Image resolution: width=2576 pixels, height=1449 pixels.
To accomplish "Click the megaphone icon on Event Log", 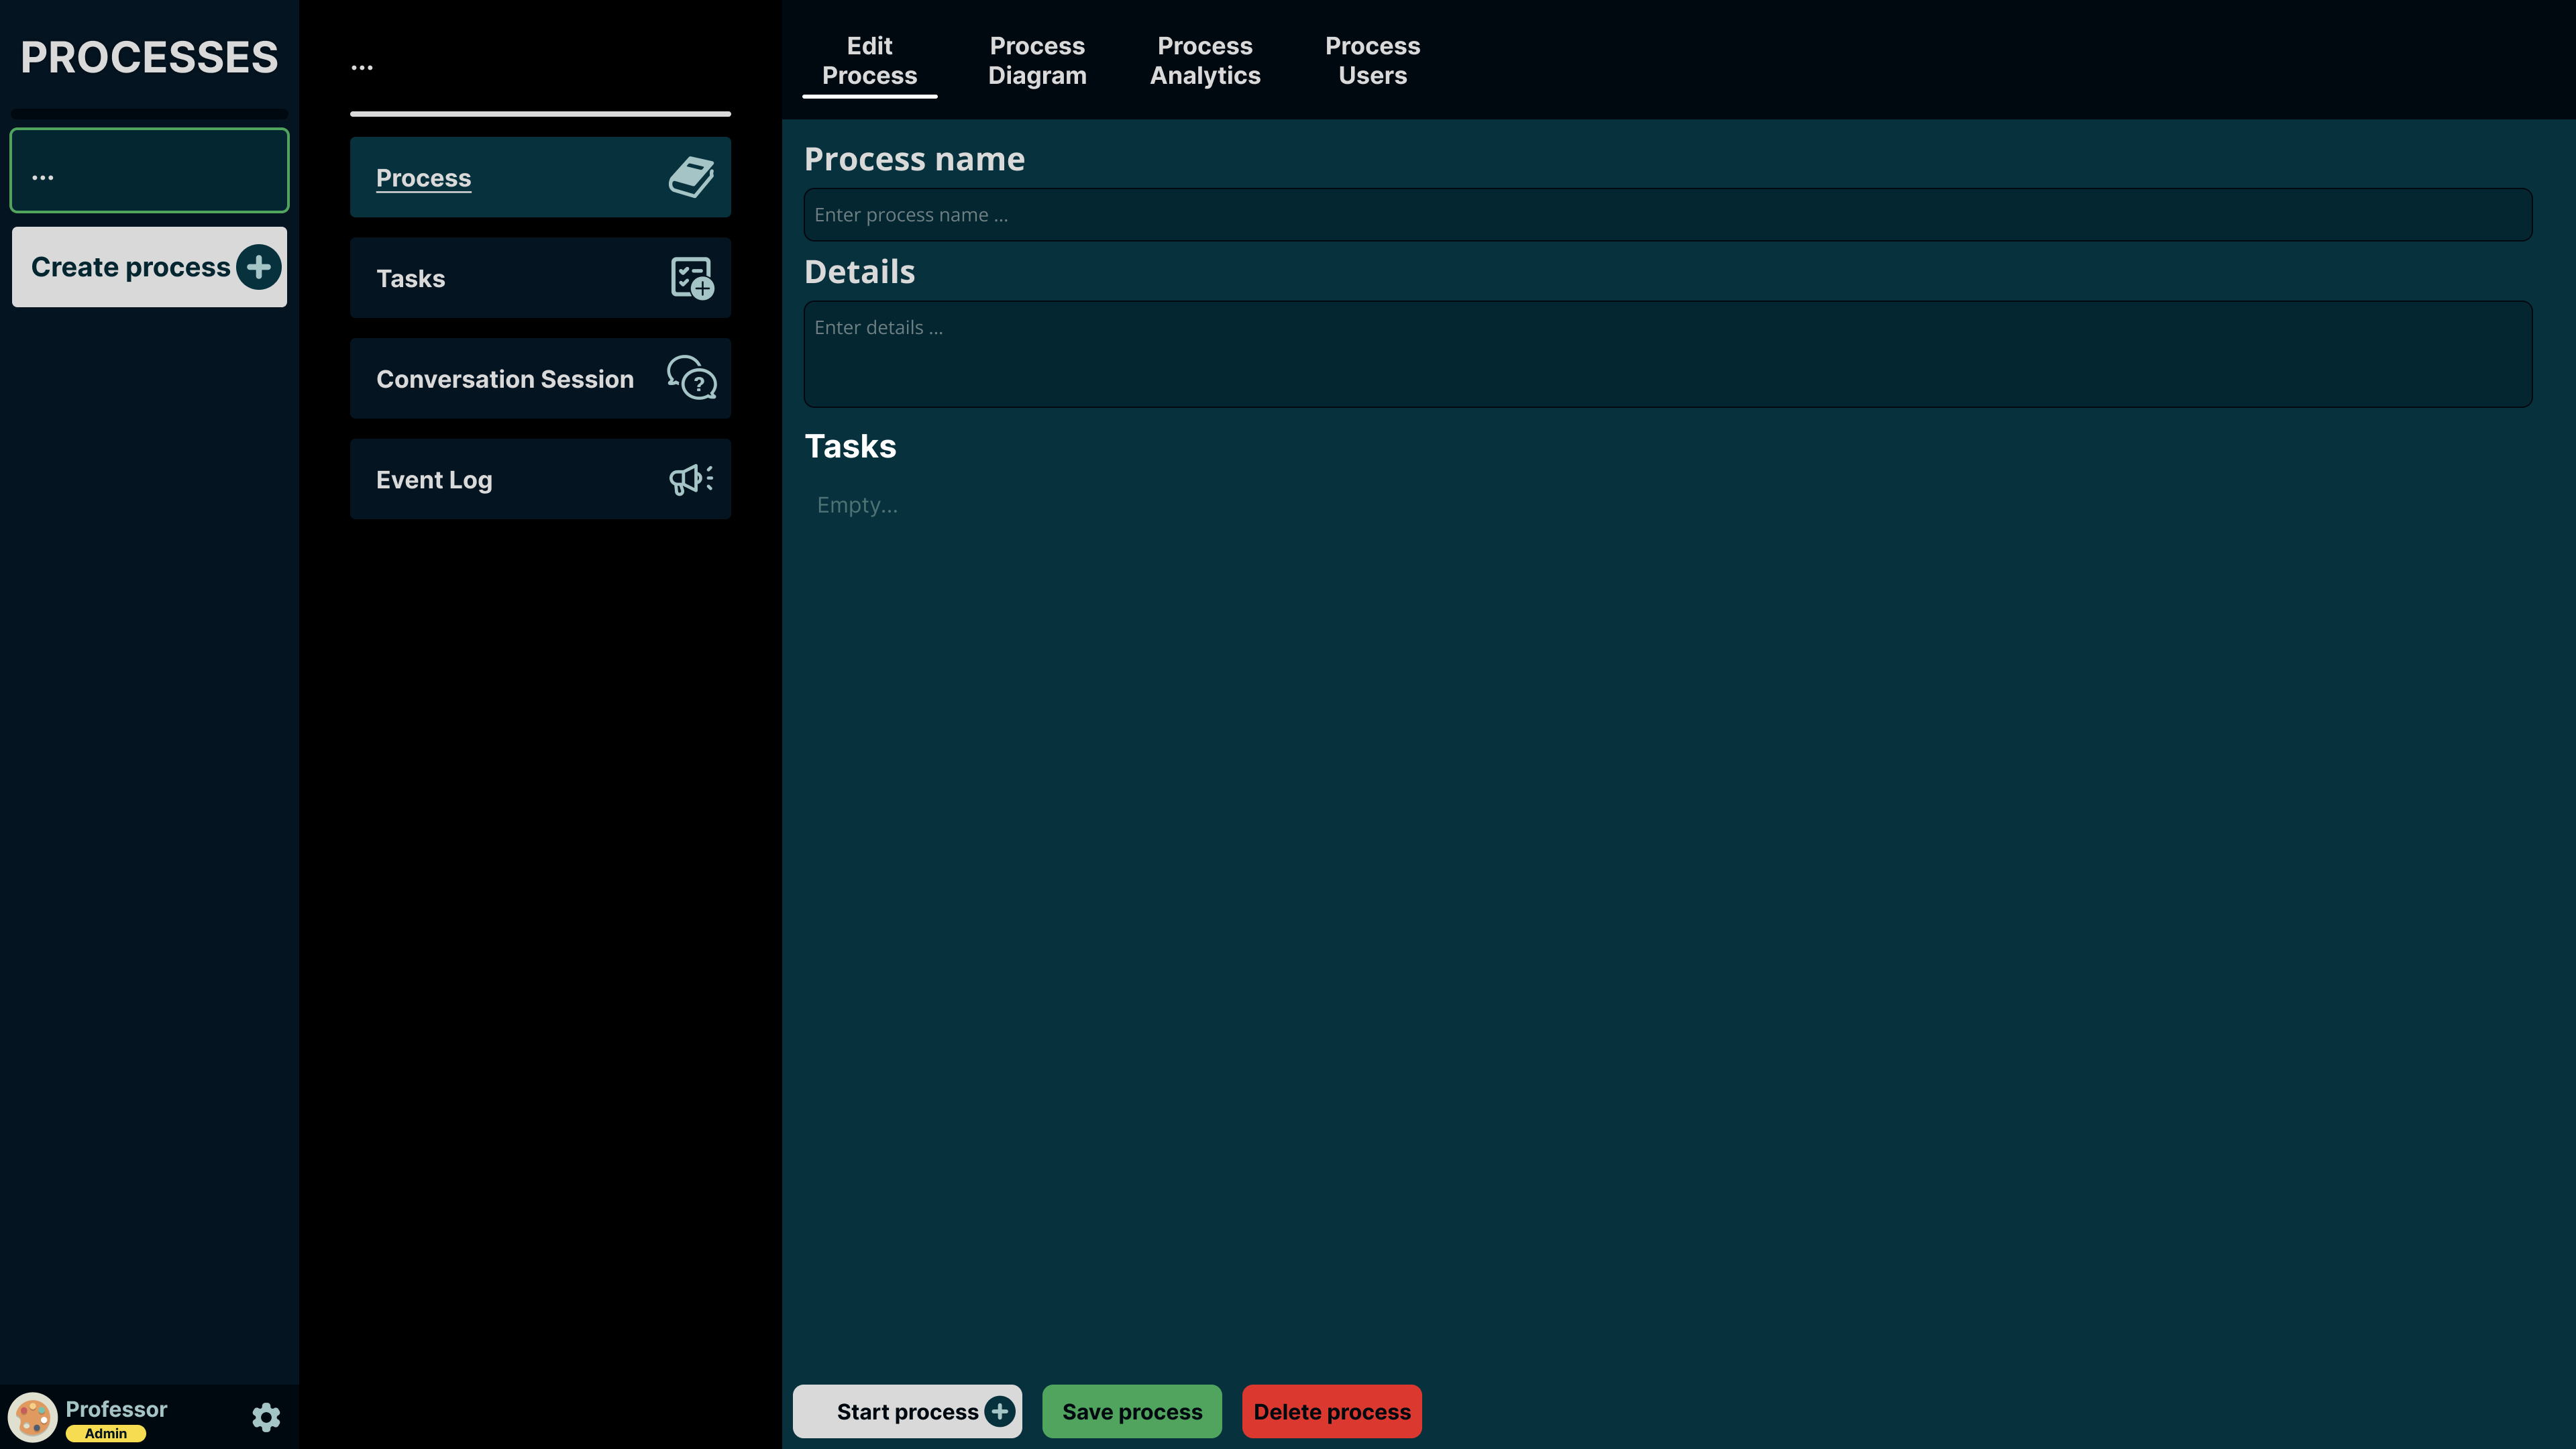I will click(x=691, y=479).
